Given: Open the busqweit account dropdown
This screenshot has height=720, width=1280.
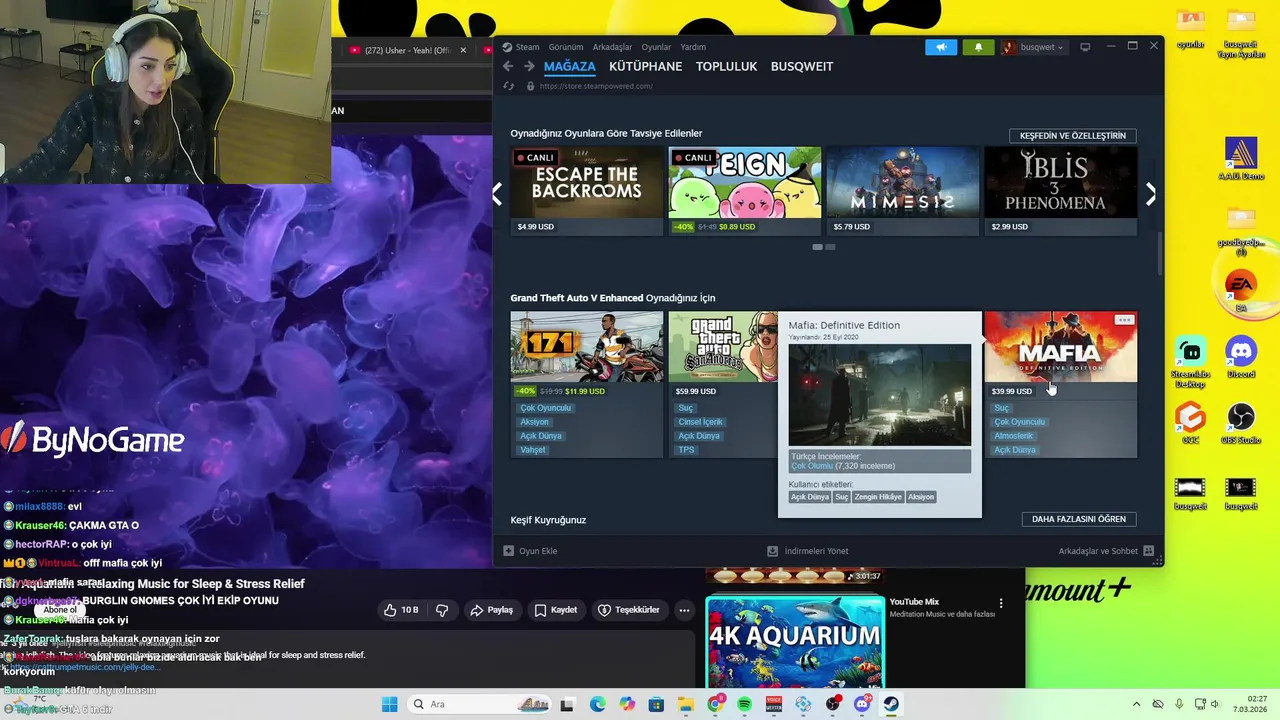Looking at the screenshot, I should (x=1034, y=47).
